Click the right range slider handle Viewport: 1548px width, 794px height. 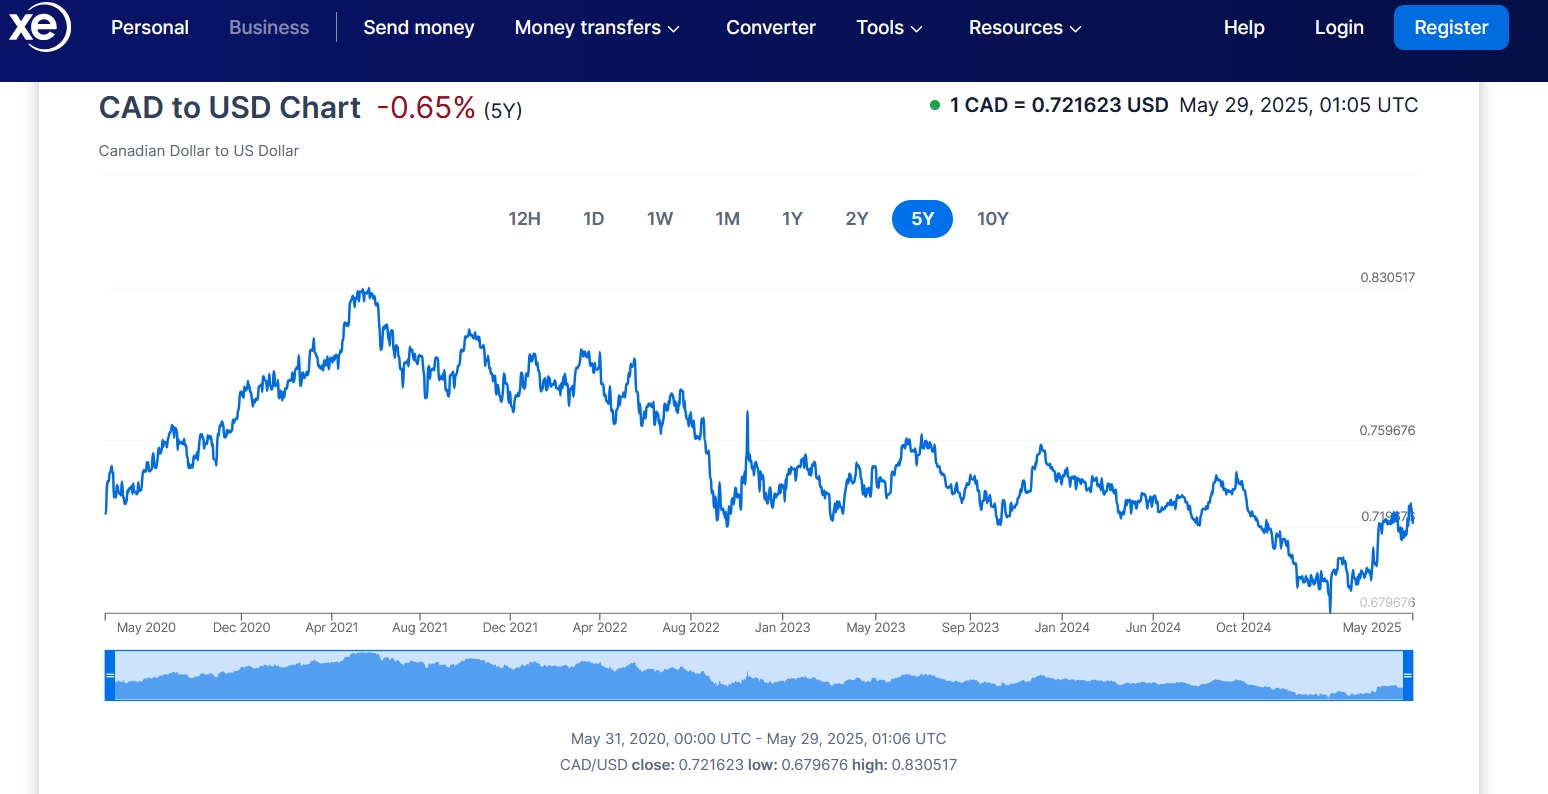tap(1408, 676)
